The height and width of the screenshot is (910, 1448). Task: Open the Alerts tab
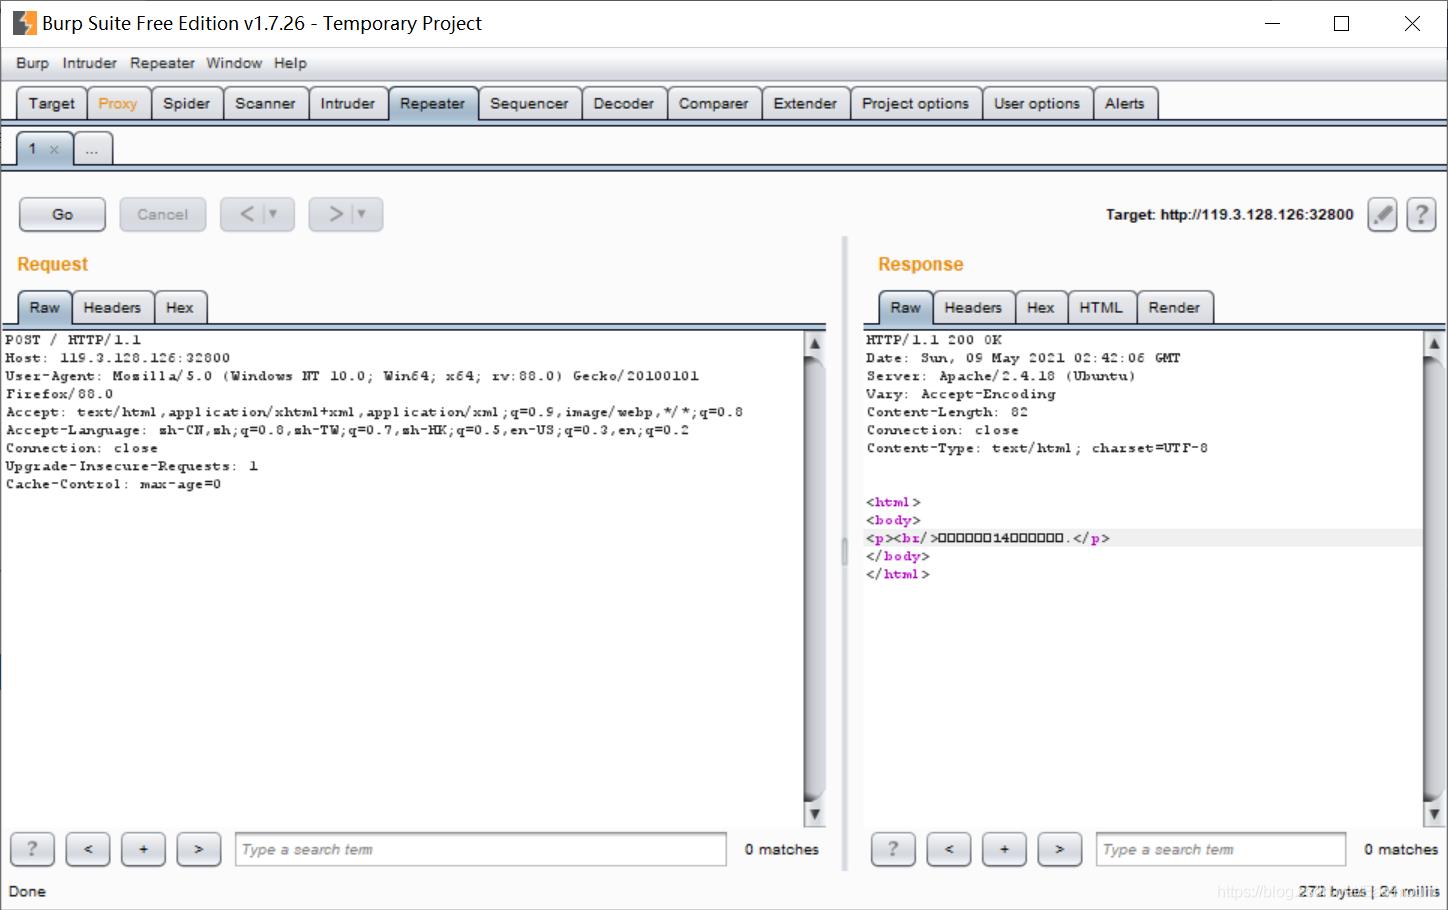(1125, 103)
